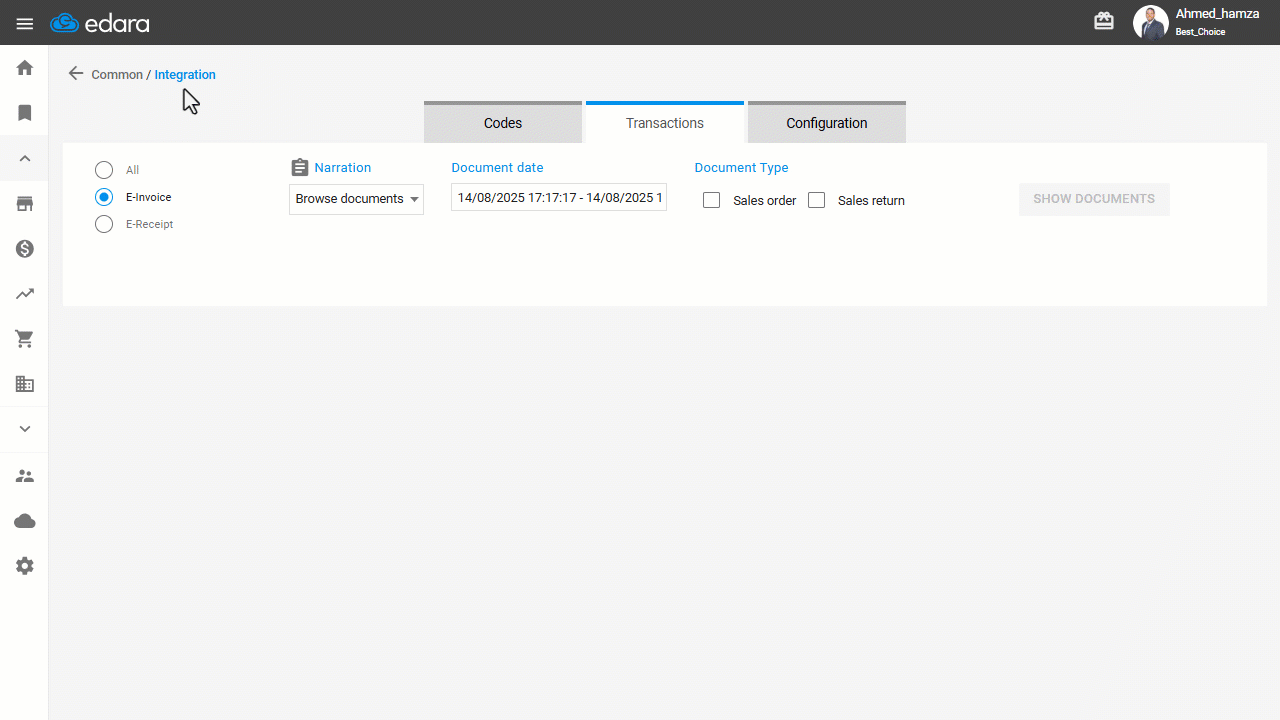Select the Transactions tab
The width and height of the screenshot is (1280, 720).
tap(665, 123)
